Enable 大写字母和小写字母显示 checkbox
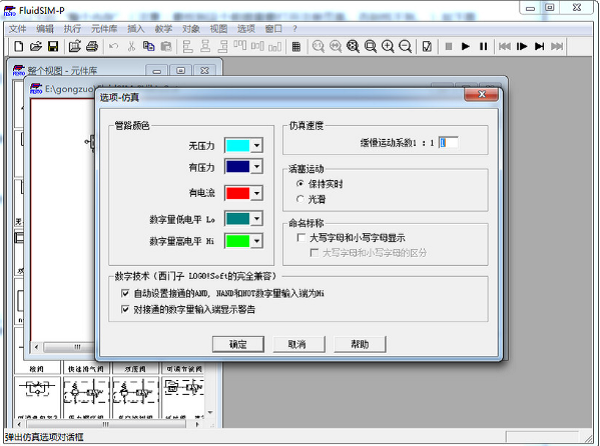Image resolution: width=600 pixels, height=446 pixels. coord(302,239)
